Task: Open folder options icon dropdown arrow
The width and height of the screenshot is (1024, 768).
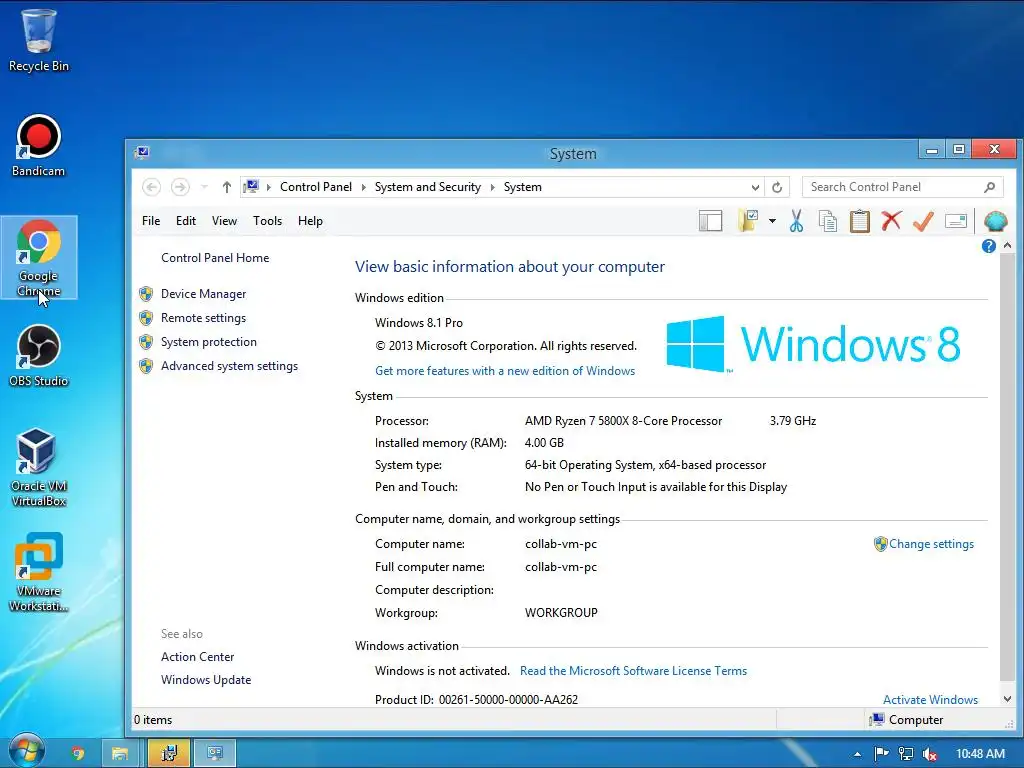Action: pos(773,221)
